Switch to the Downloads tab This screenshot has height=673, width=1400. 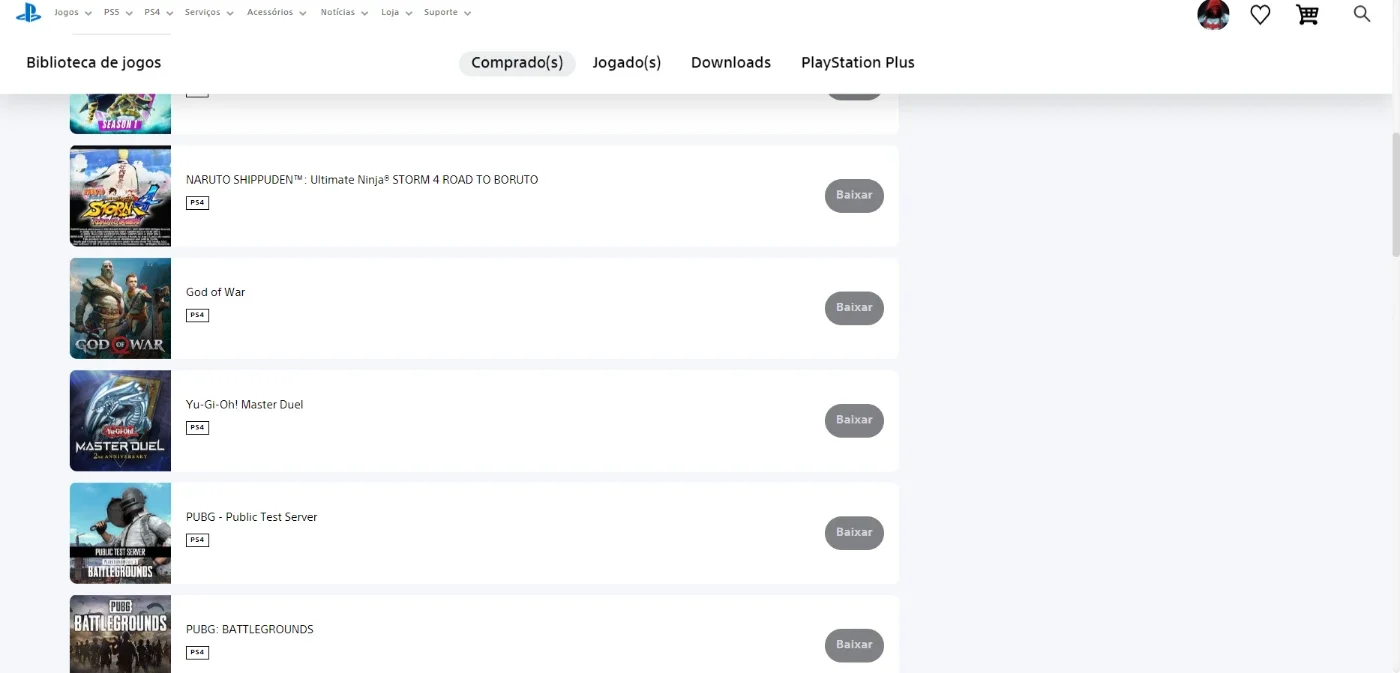click(x=731, y=63)
